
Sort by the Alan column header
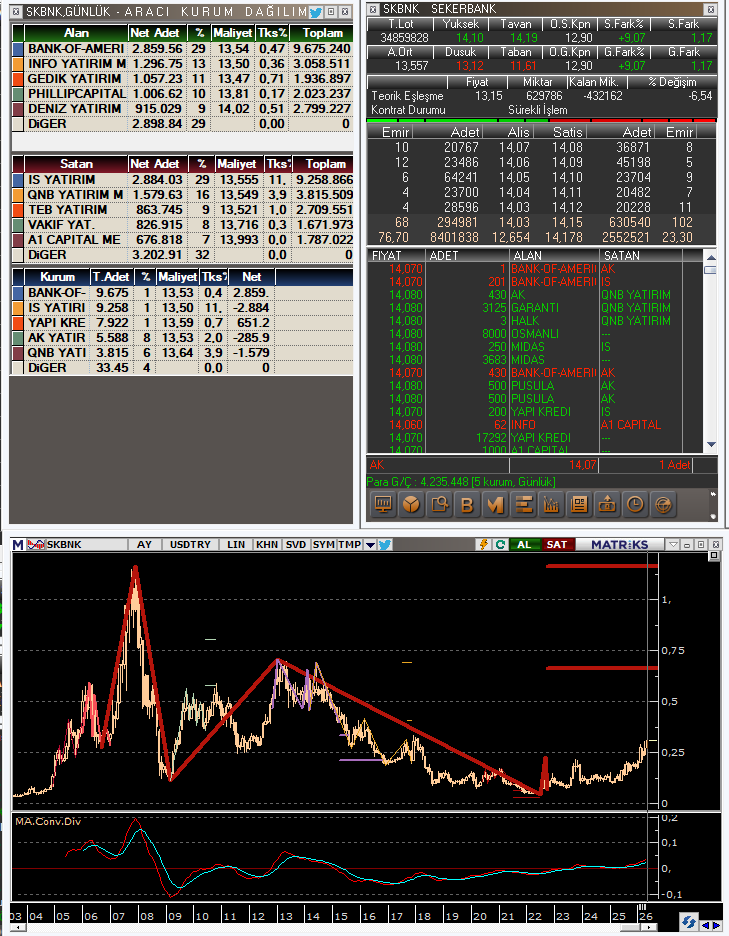pos(76,33)
